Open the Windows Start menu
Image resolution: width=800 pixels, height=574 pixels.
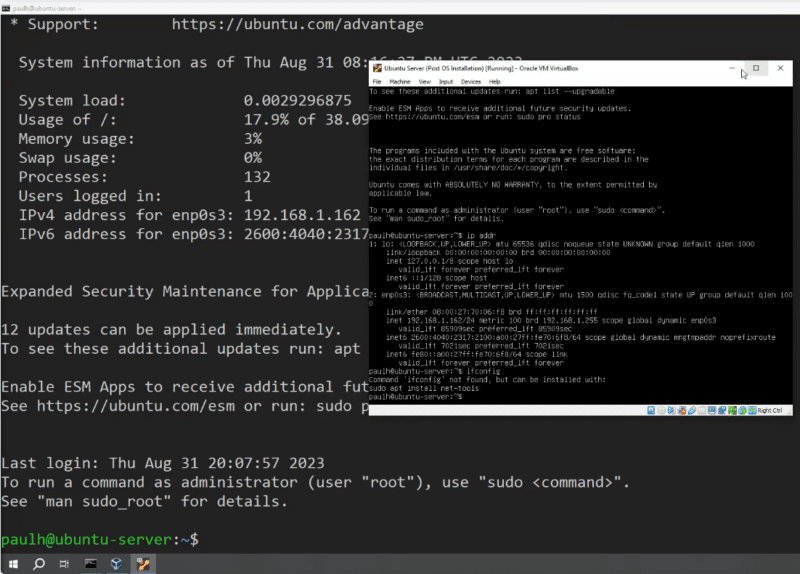click(13, 564)
